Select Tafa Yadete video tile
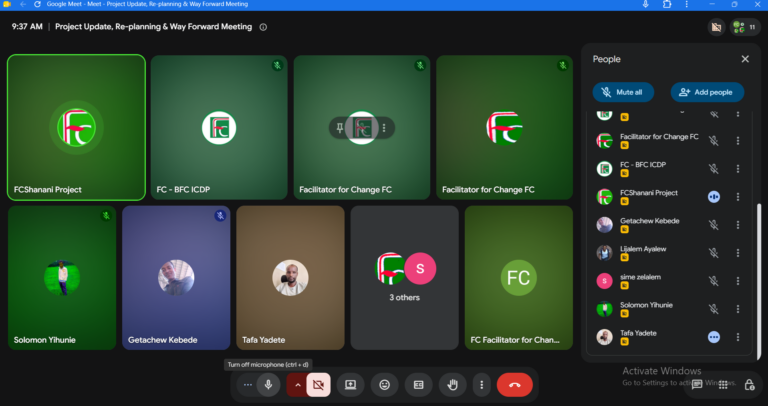768x406 pixels. pos(290,278)
